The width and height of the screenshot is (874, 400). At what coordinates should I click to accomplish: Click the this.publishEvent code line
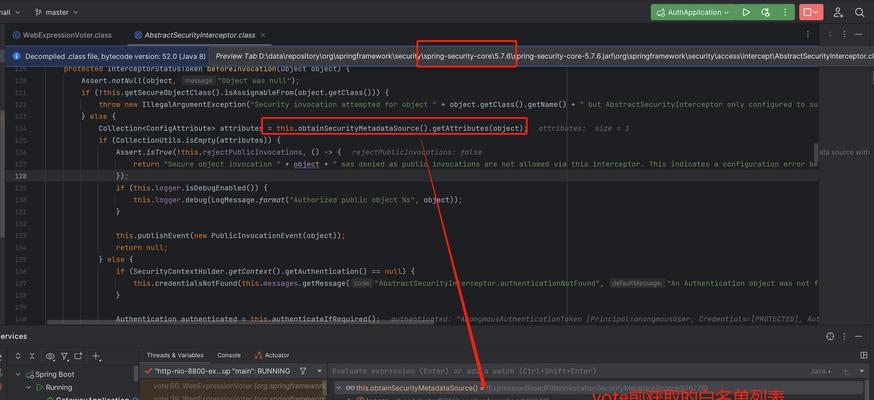pos(230,236)
